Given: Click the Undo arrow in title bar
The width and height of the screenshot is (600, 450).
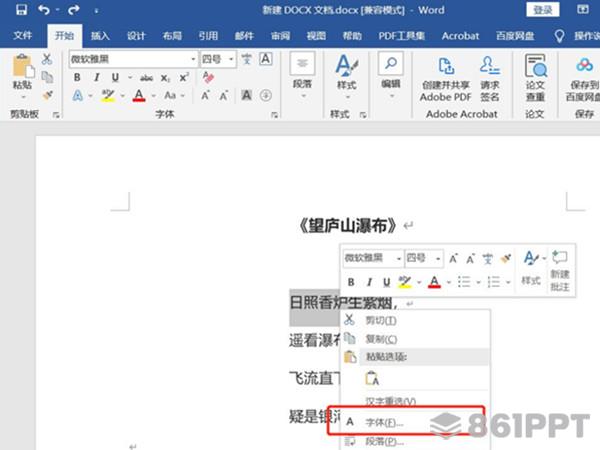Looking at the screenshot, I should click(44, 10).
